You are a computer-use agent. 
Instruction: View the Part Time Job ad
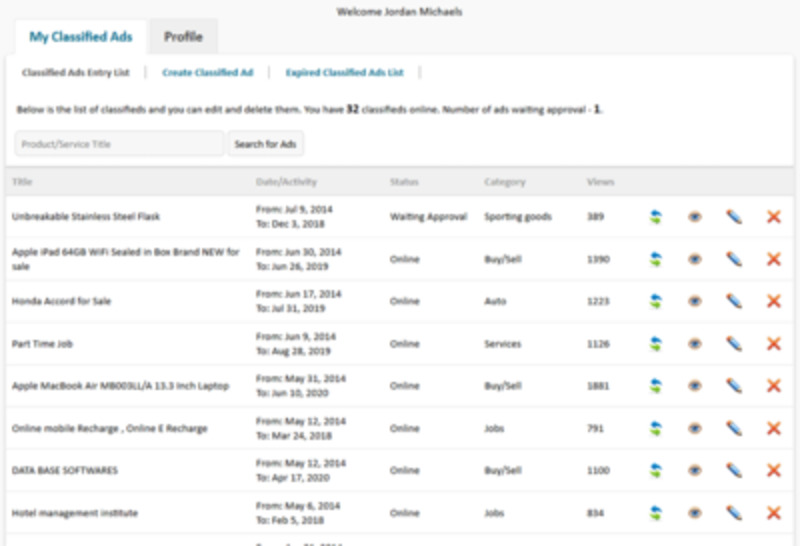pos(694,344)
